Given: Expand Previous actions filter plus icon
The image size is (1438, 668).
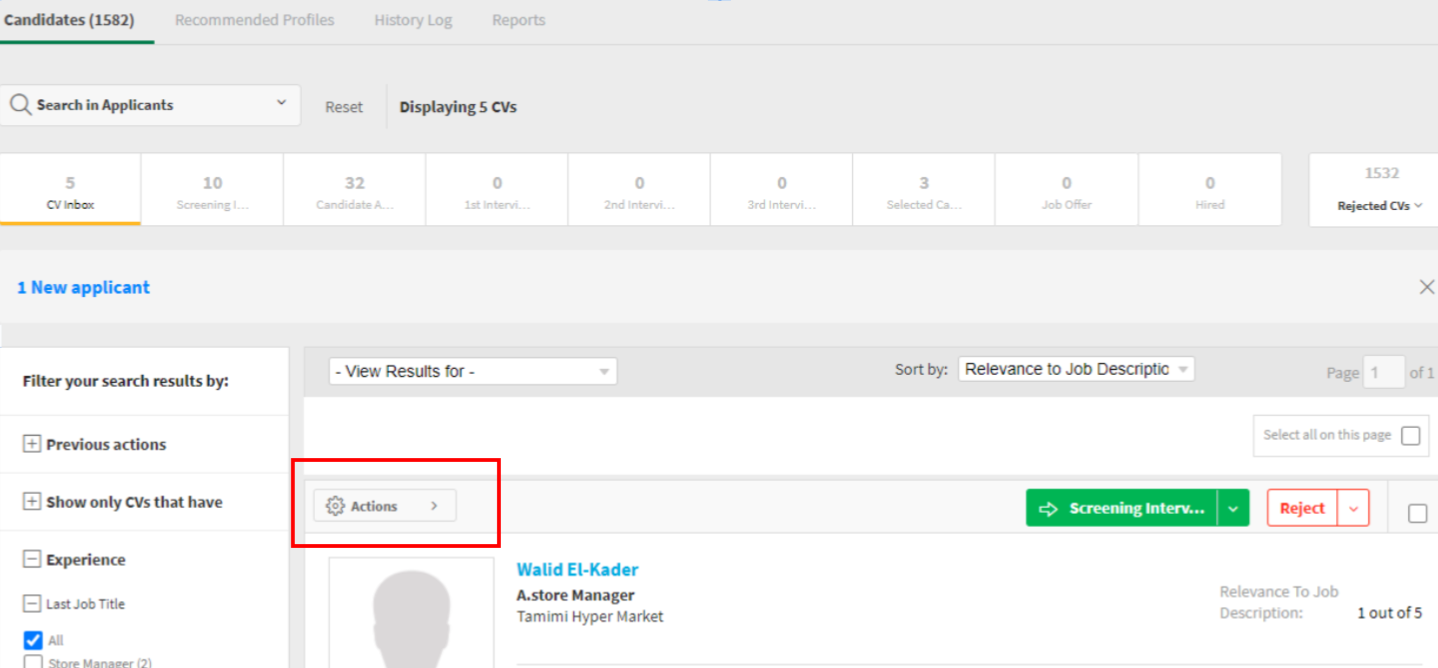Looking at the screenshot, I should coord(32,445).
